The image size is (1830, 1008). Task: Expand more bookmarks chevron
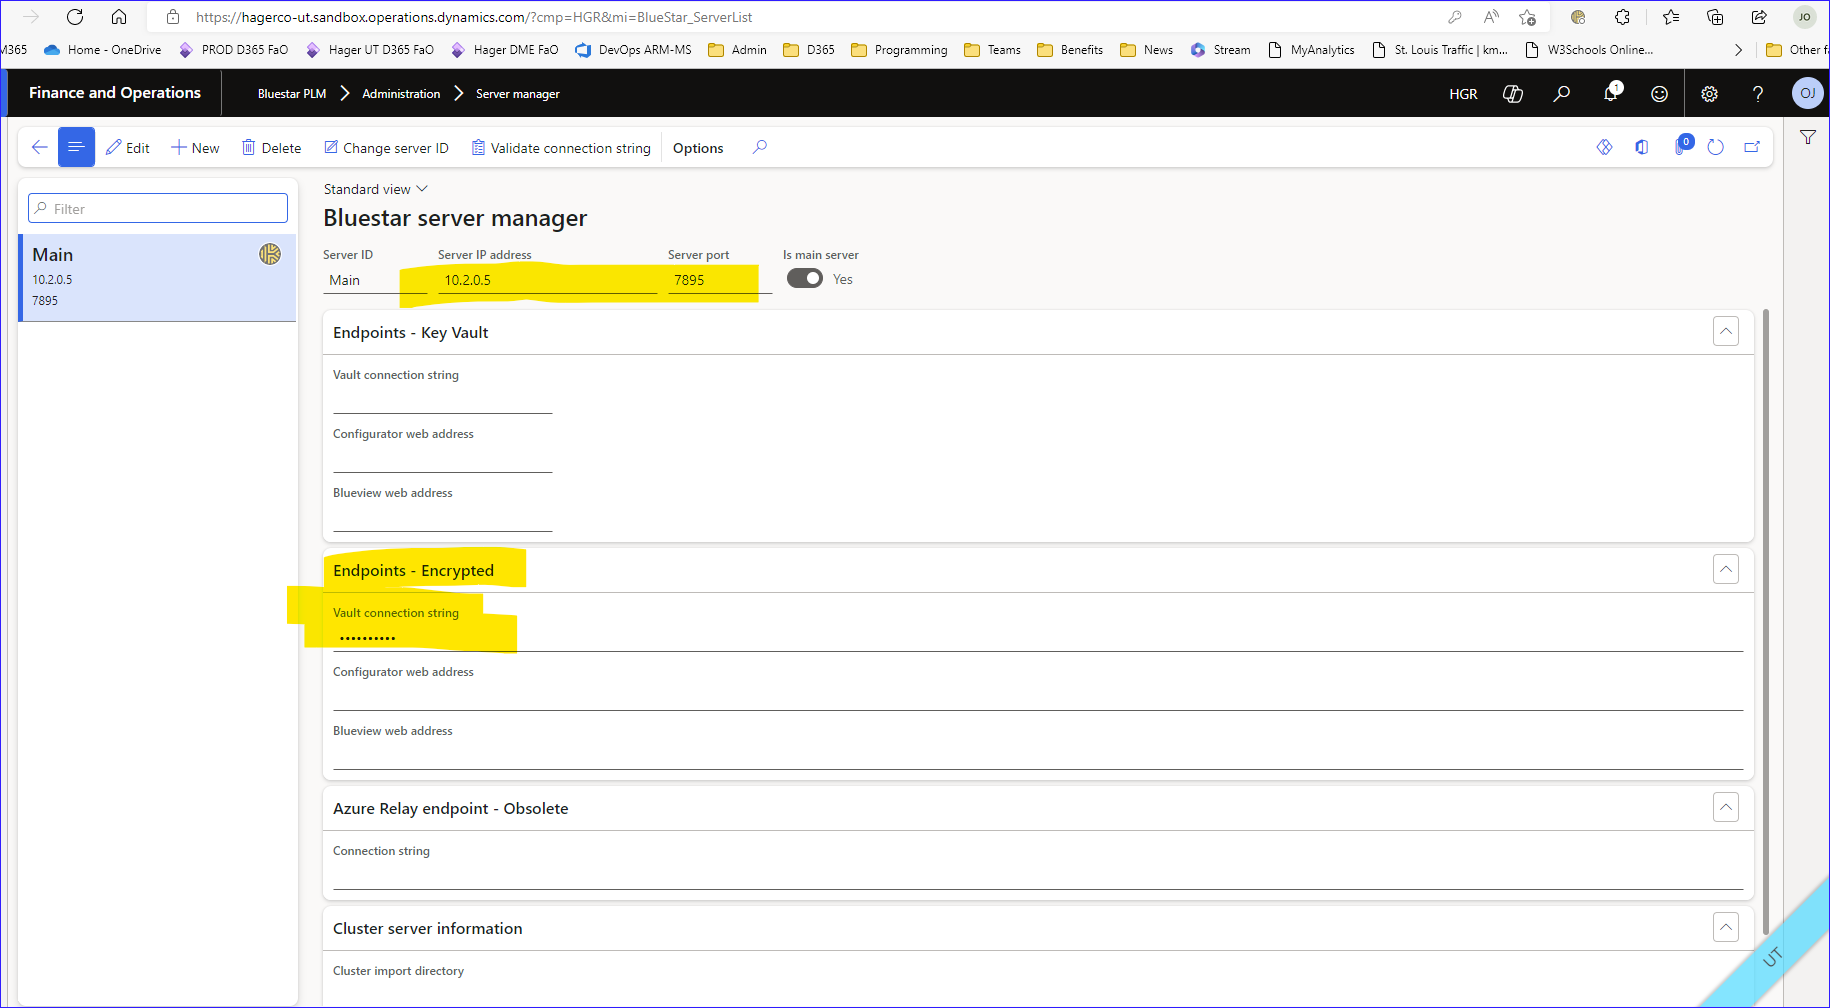[x=1738, y=50]
